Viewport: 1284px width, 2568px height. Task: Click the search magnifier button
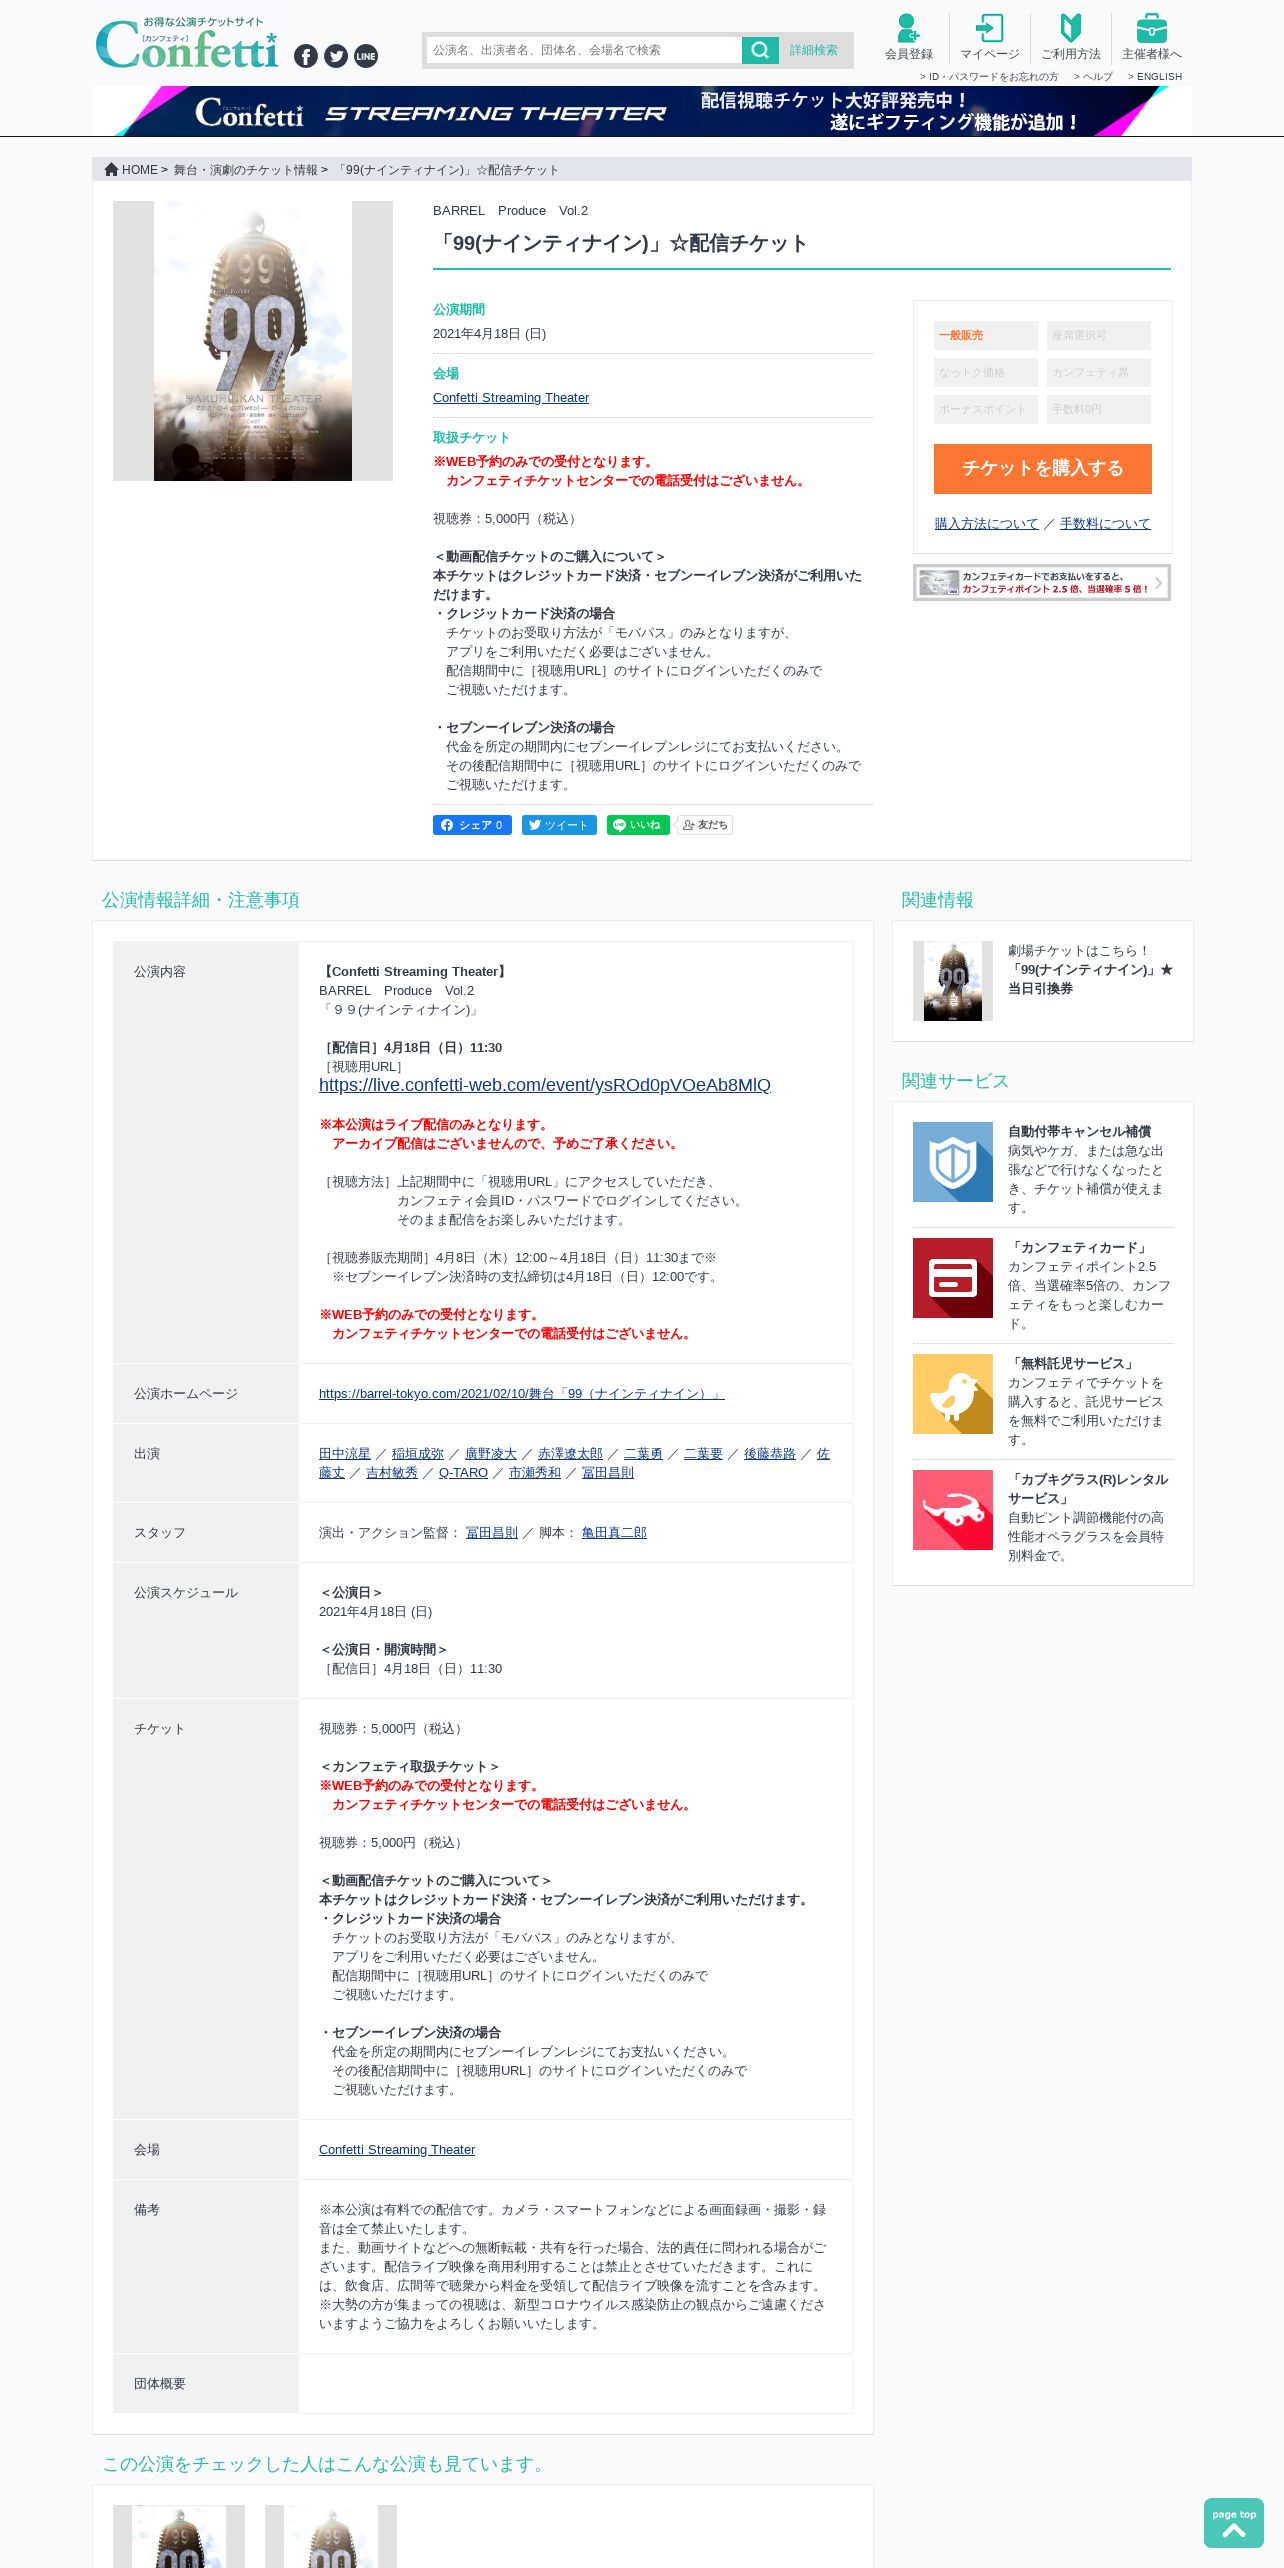click(x=760, y=50)
